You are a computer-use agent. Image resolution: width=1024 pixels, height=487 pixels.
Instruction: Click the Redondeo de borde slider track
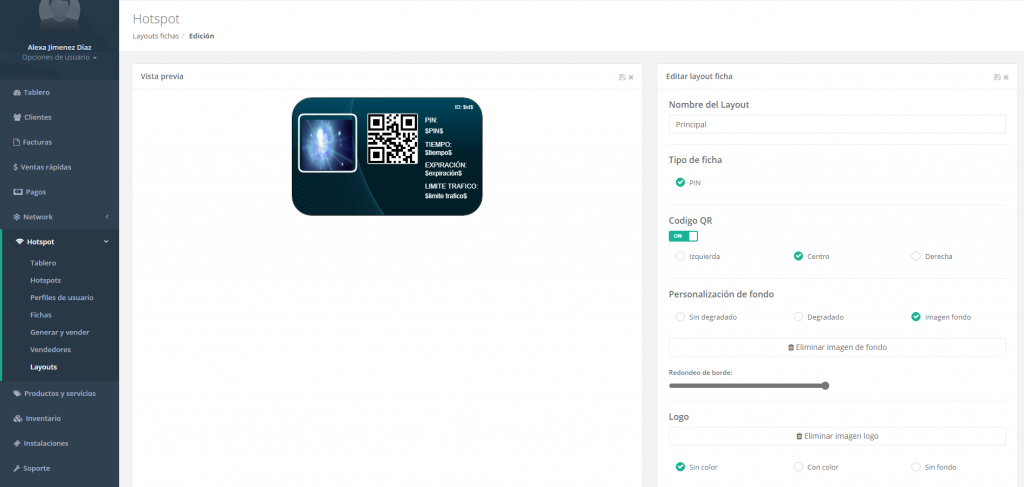coord(748,386)
